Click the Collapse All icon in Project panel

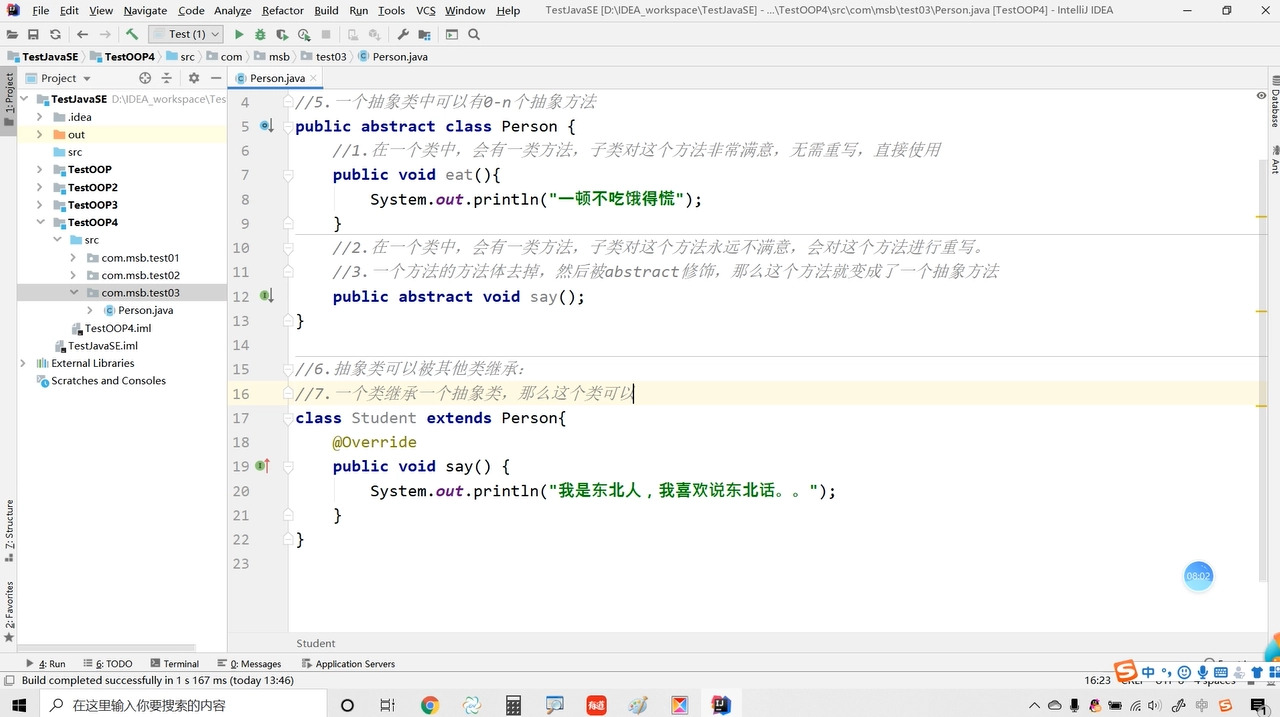tap(167, 78)
